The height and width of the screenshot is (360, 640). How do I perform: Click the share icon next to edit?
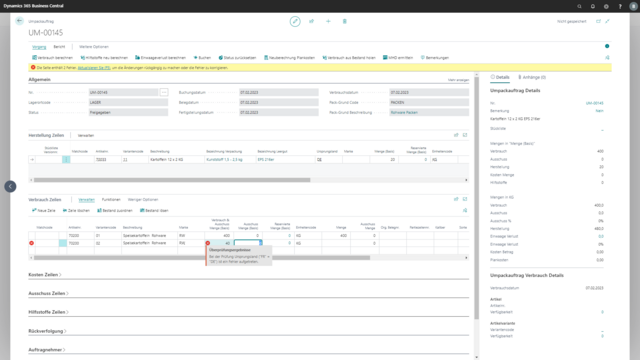coord(311,21)
